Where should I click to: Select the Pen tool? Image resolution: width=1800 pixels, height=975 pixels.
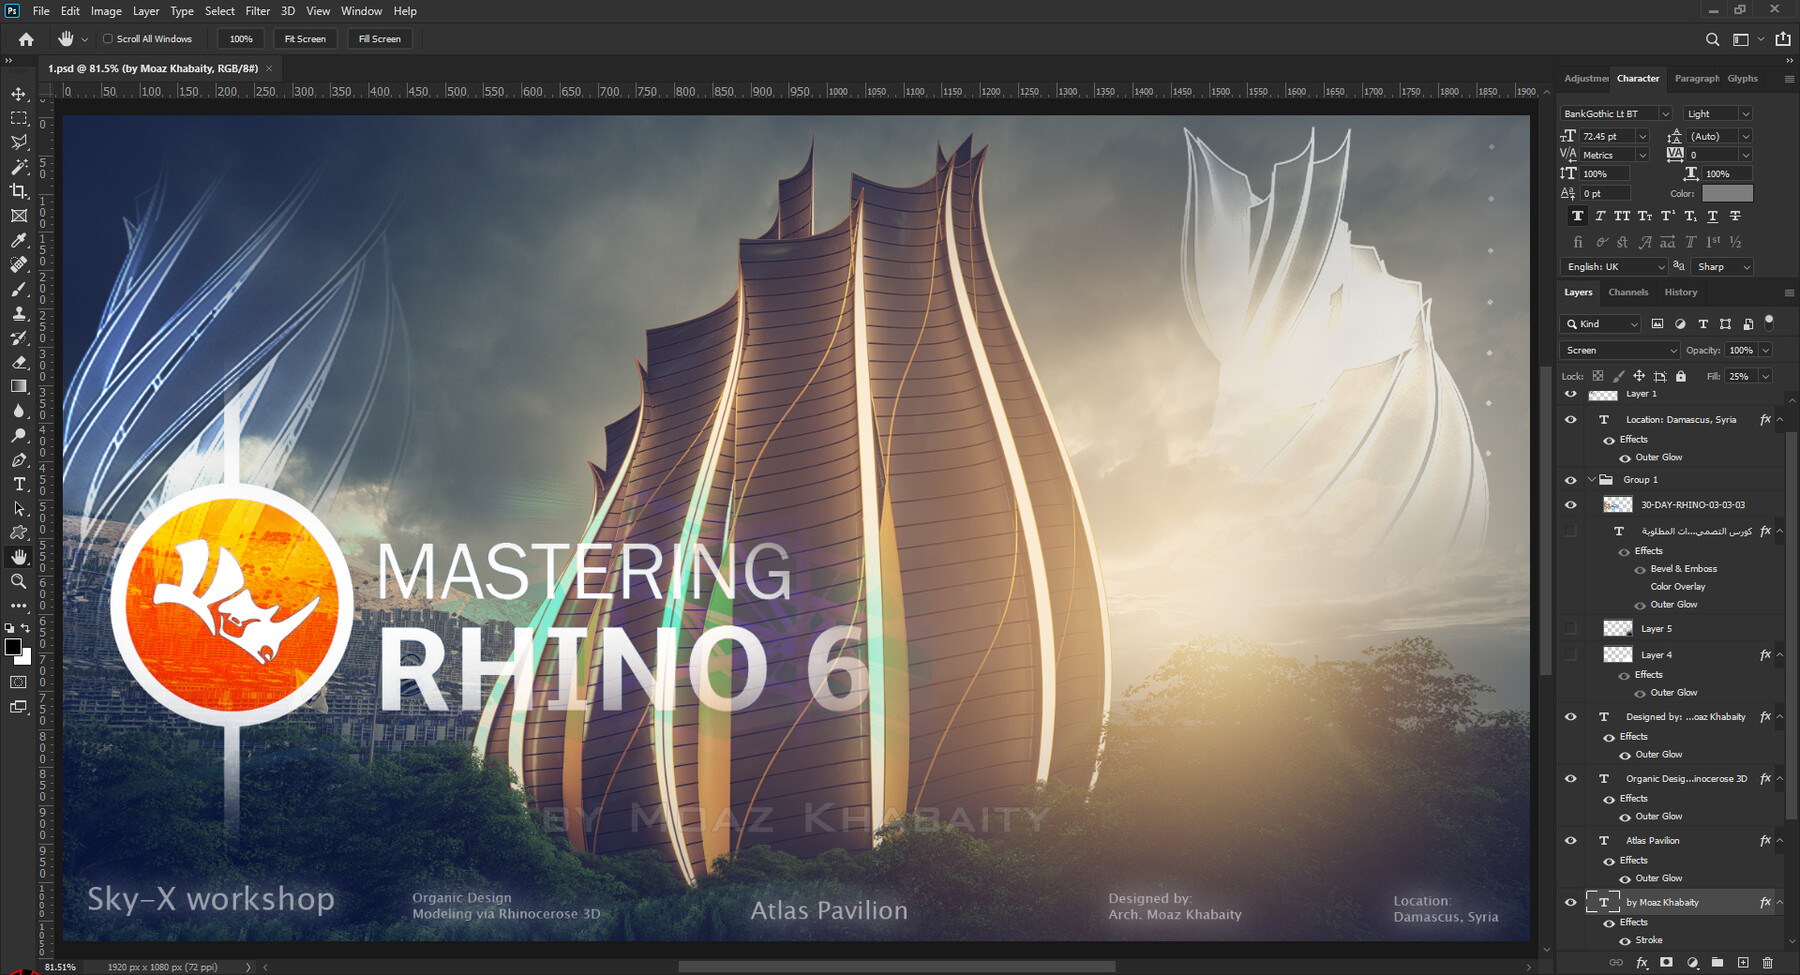[x=19, y=460]
